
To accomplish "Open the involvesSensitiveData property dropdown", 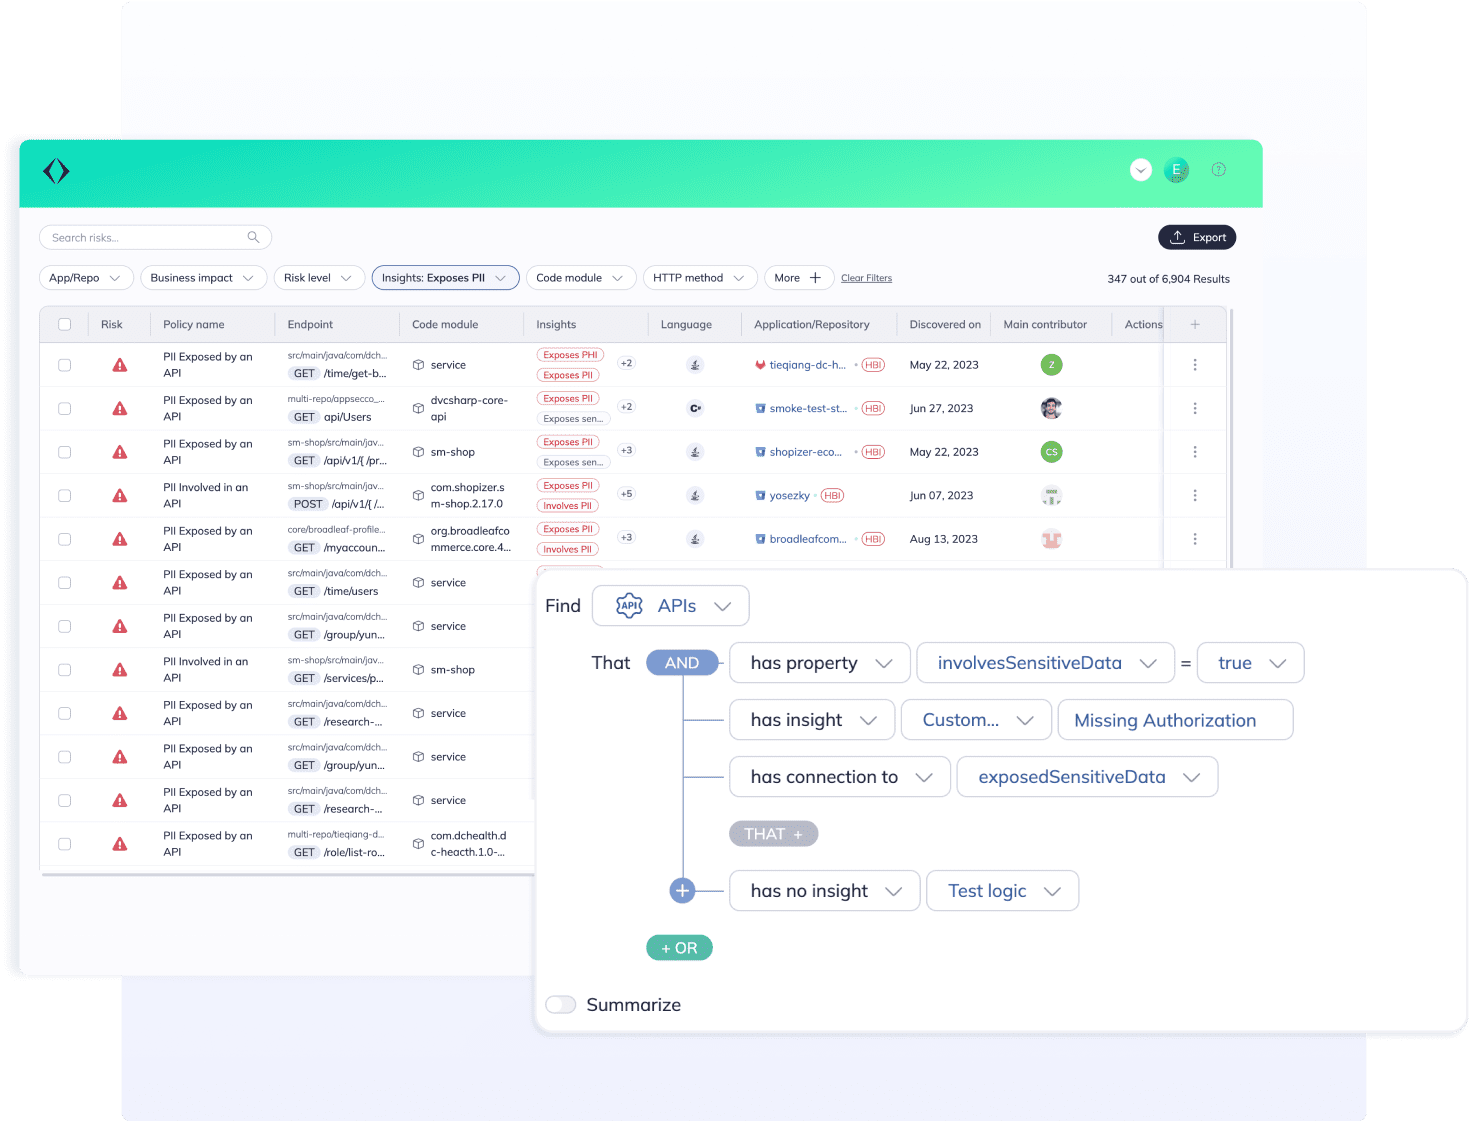I will tap(1045, 663).
